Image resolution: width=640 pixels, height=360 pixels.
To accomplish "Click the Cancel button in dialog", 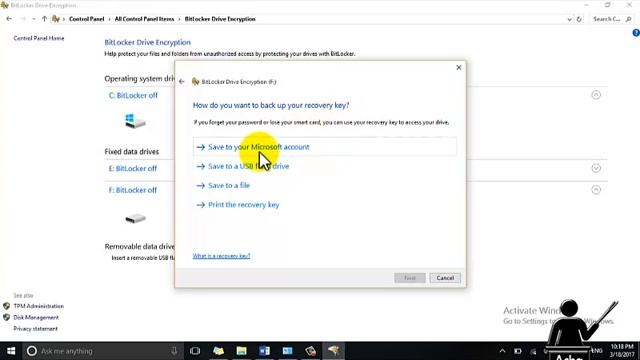I will click(x=445, y=278).
